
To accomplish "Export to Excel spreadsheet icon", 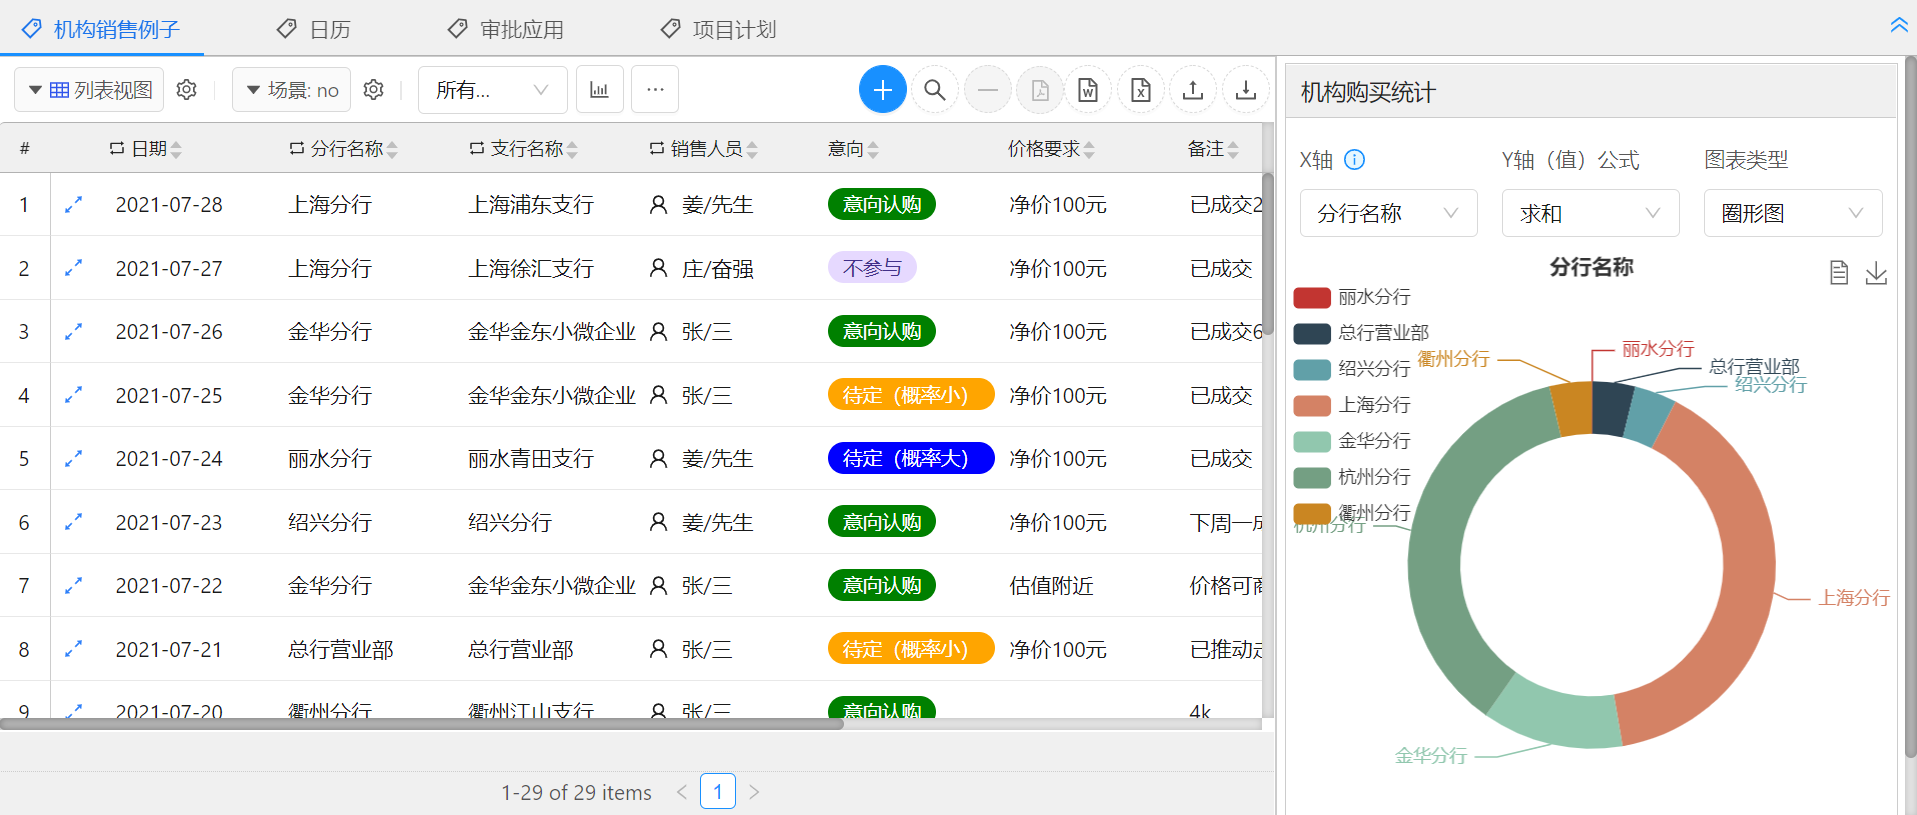I will 1141,90.
